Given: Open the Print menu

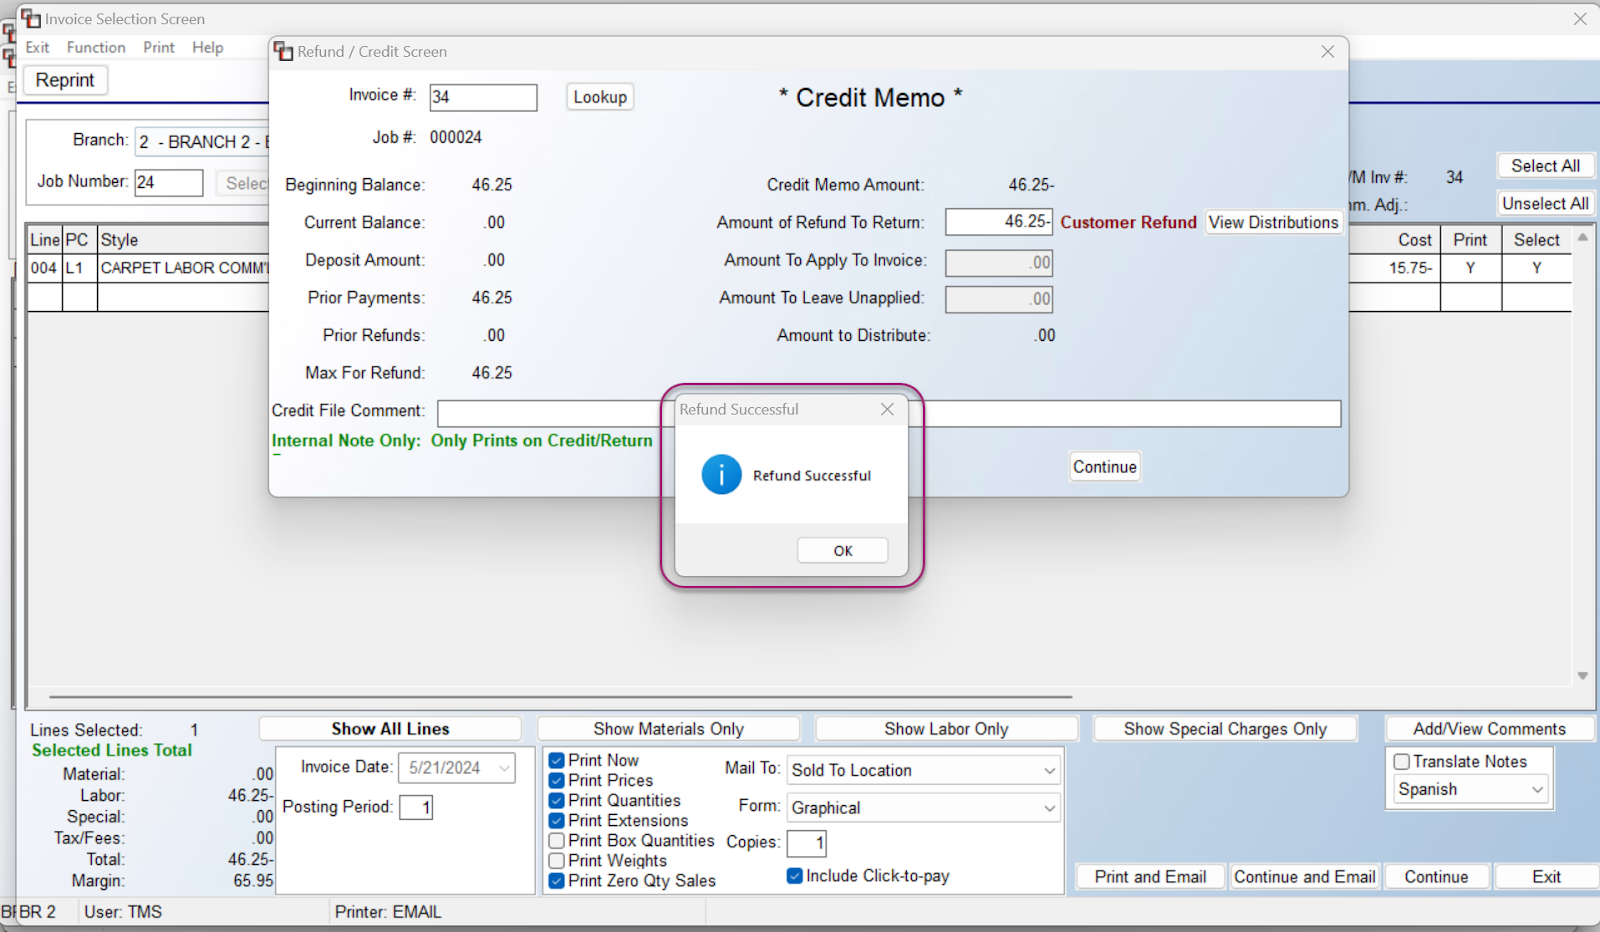Looking at the screenshot, I should (158, 47).
